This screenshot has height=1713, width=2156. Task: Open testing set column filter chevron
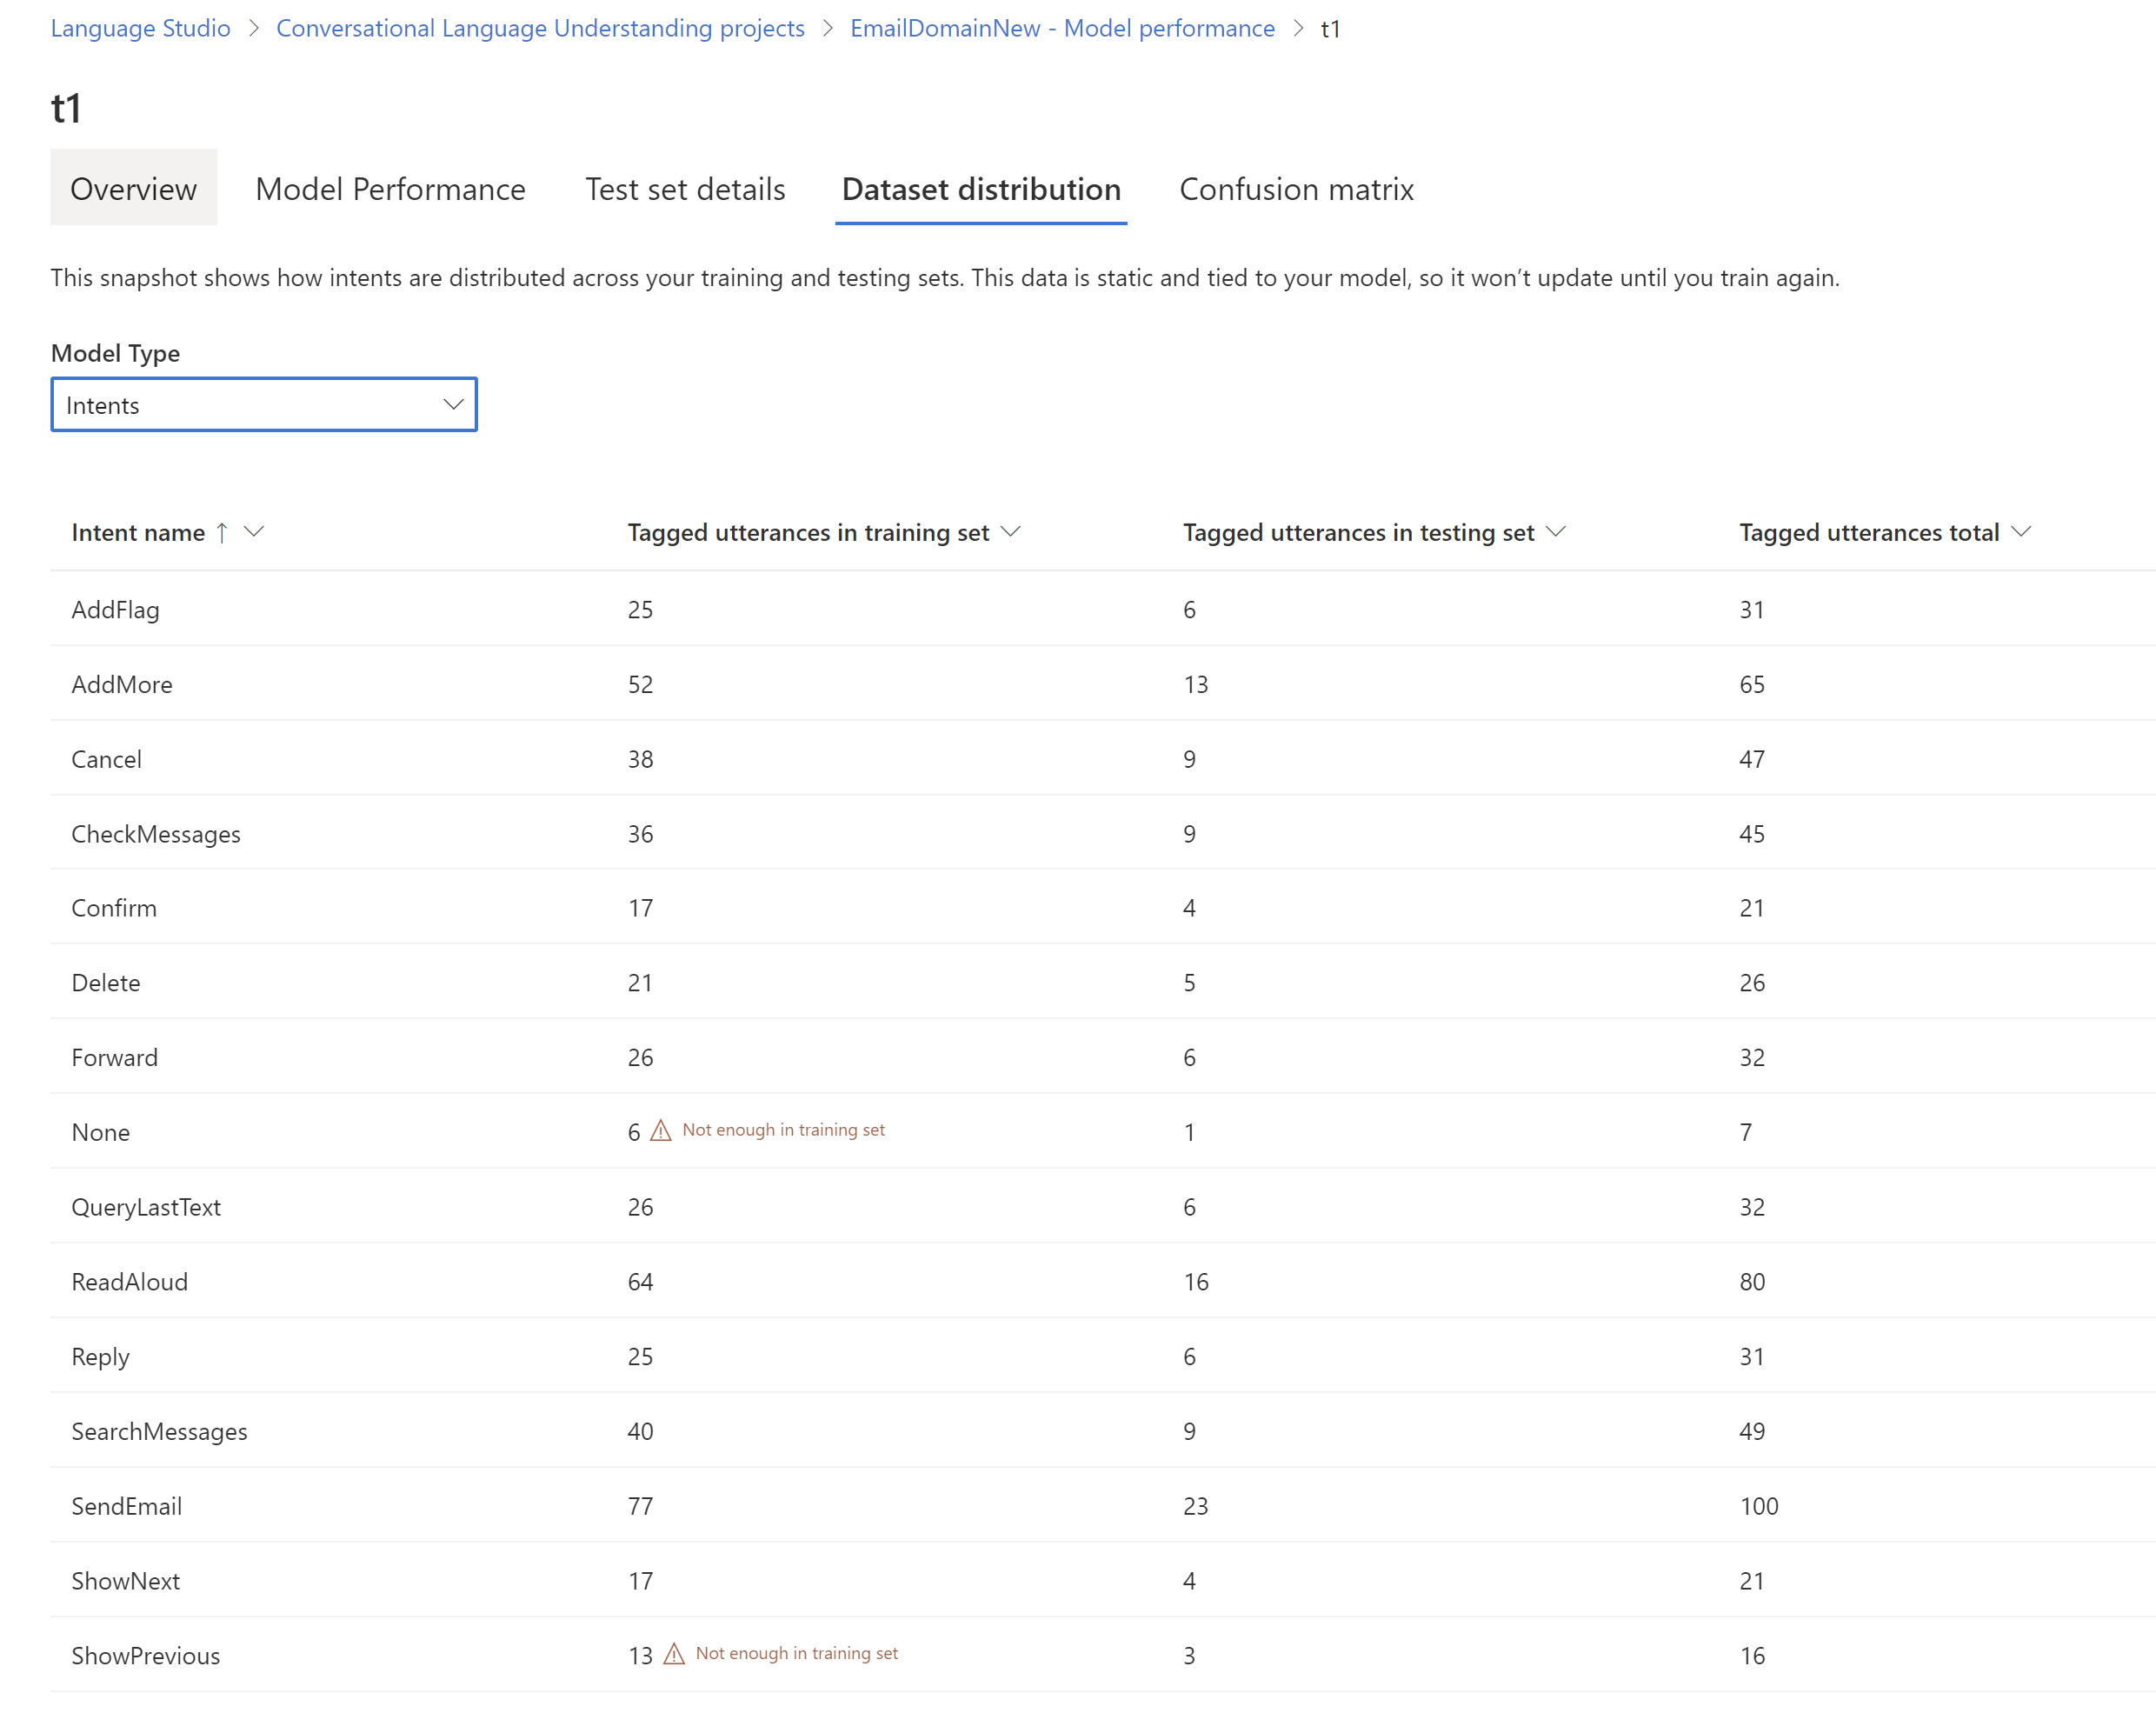tap(1555, 532)
